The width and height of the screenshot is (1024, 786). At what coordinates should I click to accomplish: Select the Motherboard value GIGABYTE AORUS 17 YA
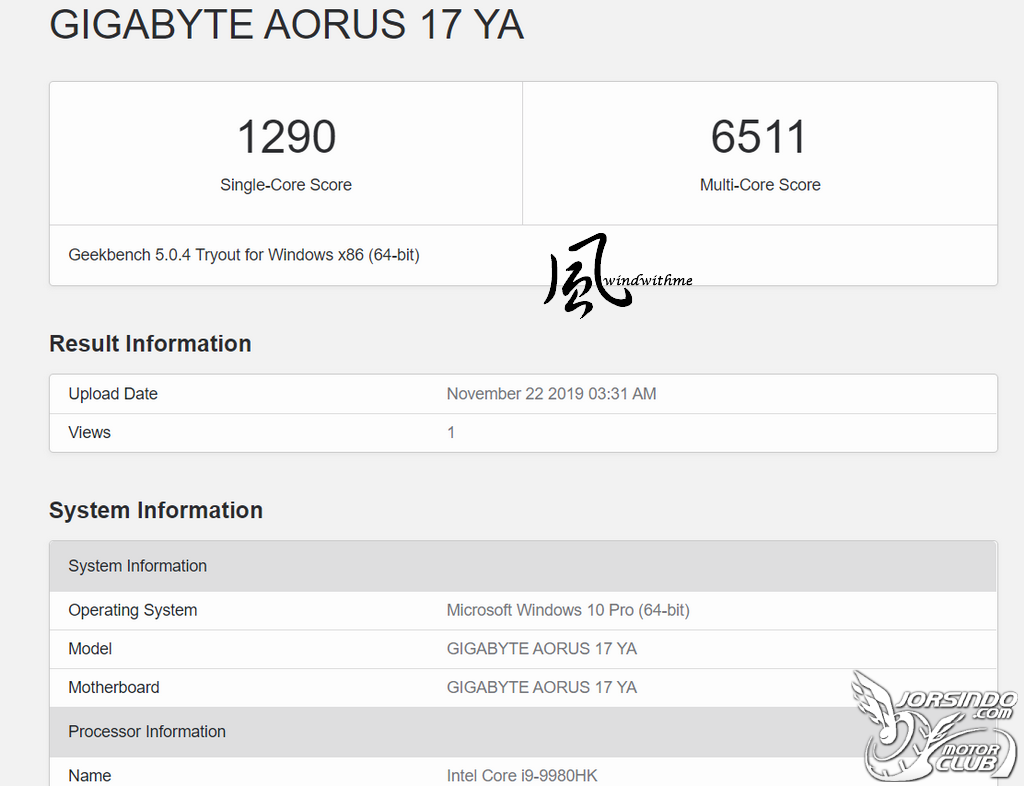point(542,687)
